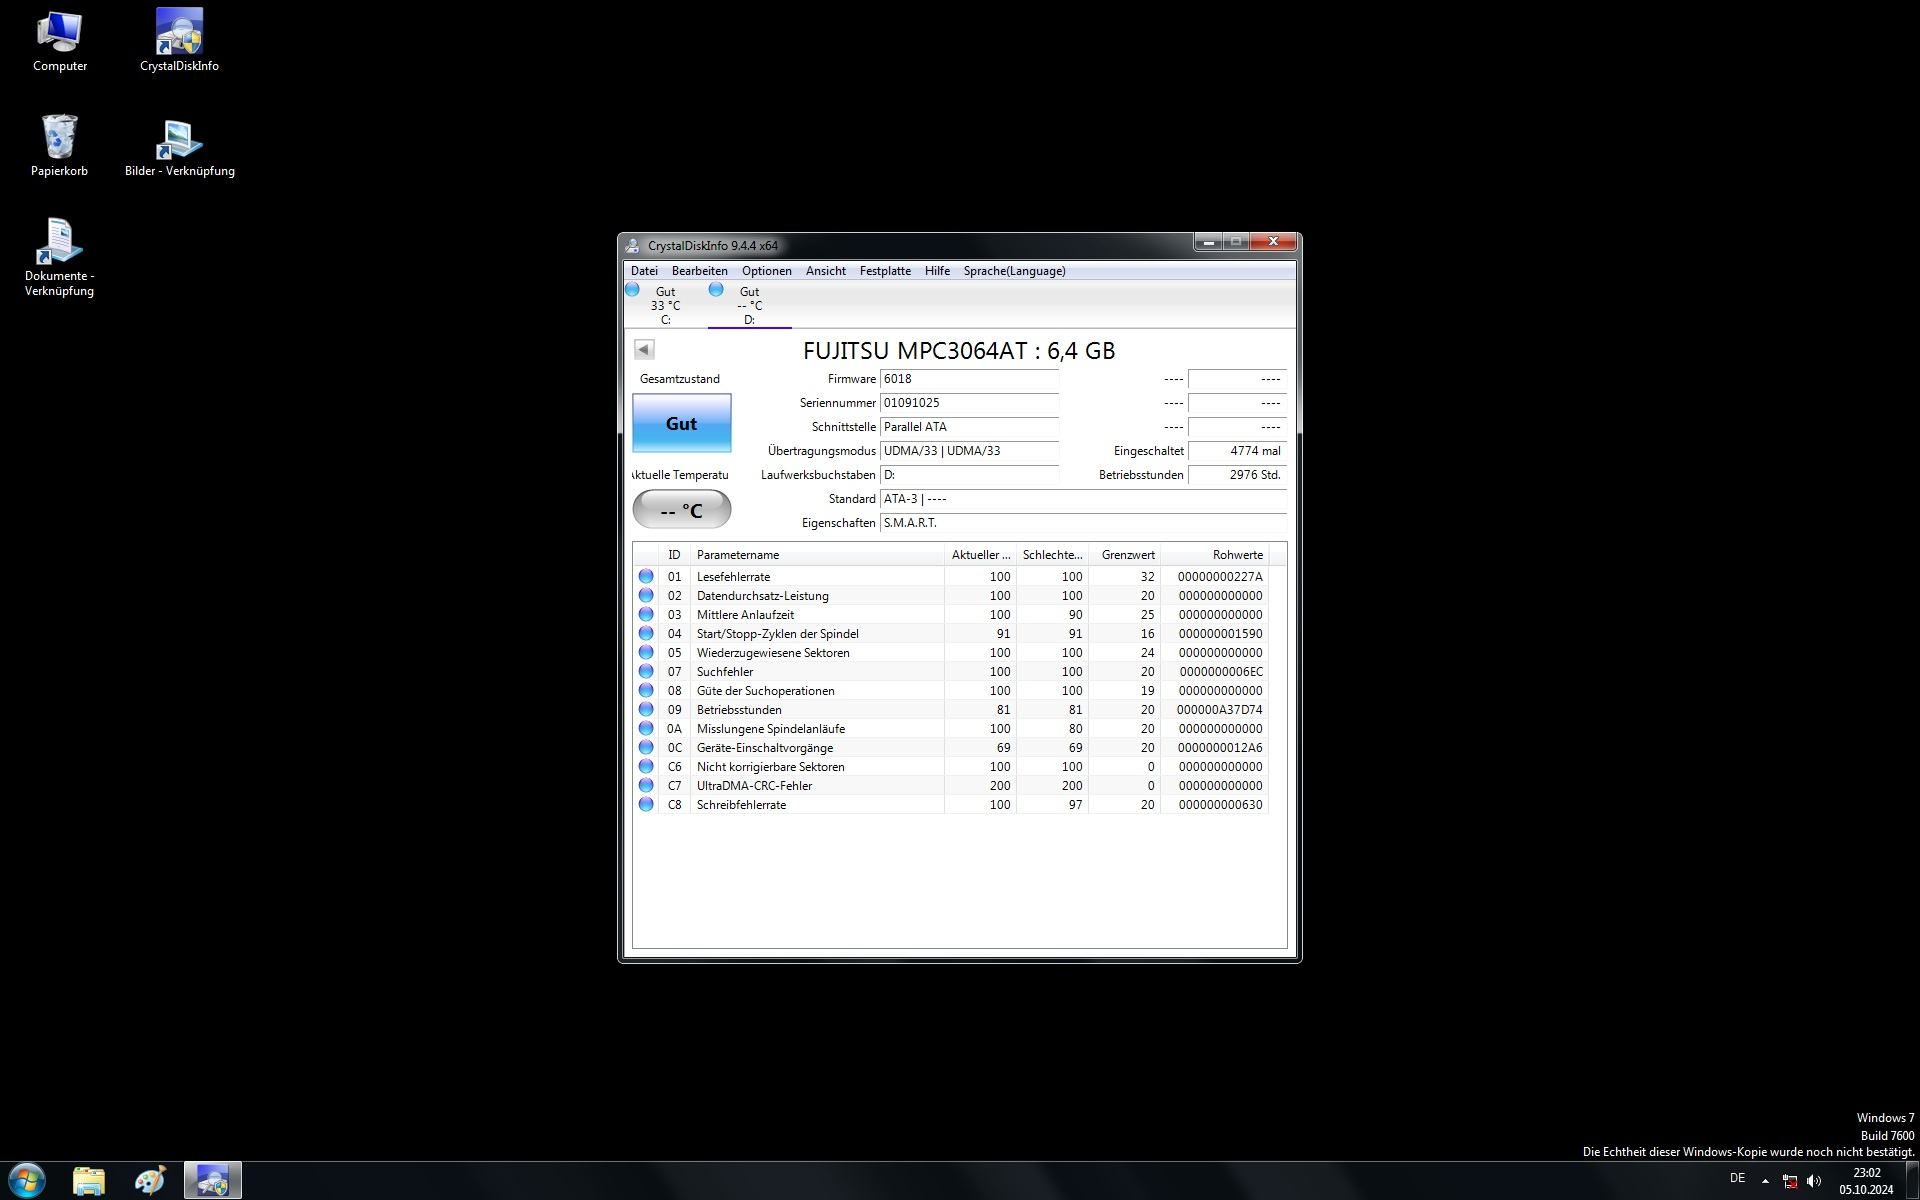Open the Festplatte menu
The height and width of the screenshot is (1200, 1920).
[884, 271]
